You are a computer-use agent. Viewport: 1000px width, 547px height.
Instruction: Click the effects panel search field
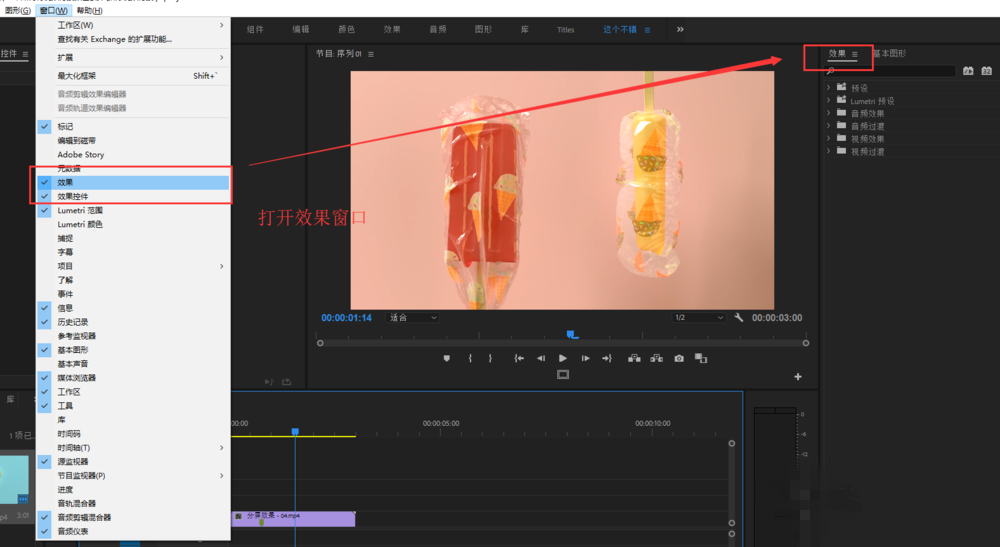(895, 71)
